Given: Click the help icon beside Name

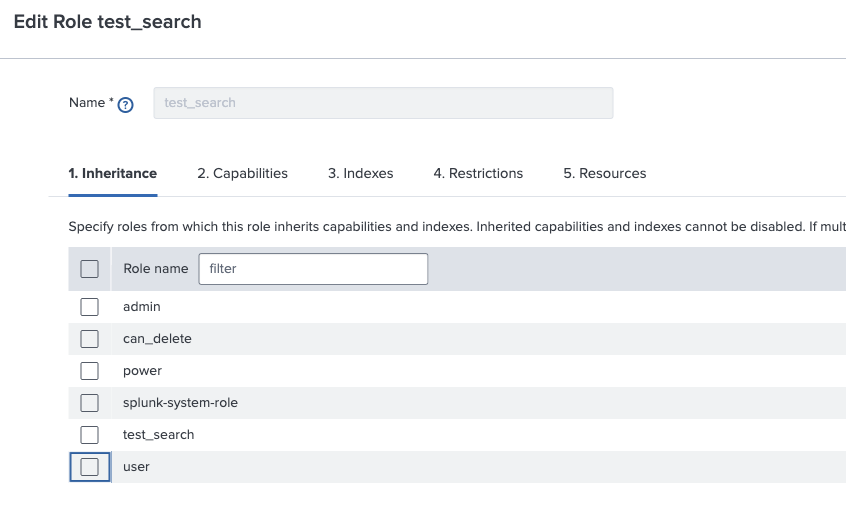Looking at the screenshot, I should 126,104.
